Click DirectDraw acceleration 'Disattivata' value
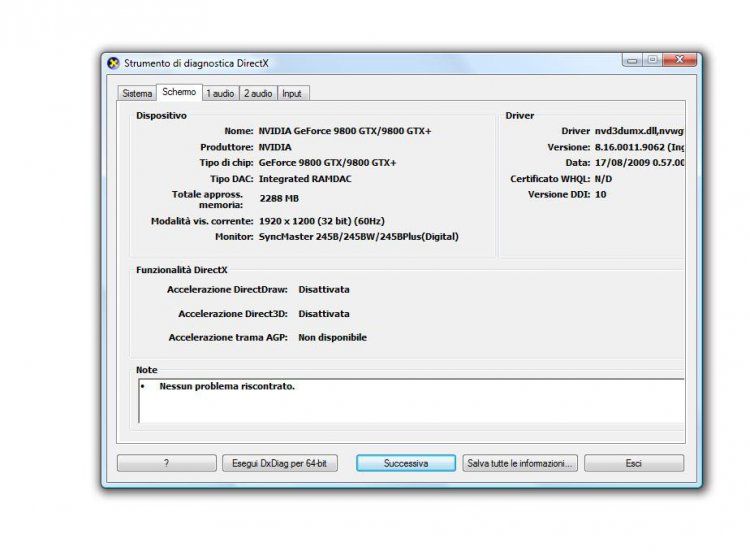 pyautogui.click(x=324, y=289)
